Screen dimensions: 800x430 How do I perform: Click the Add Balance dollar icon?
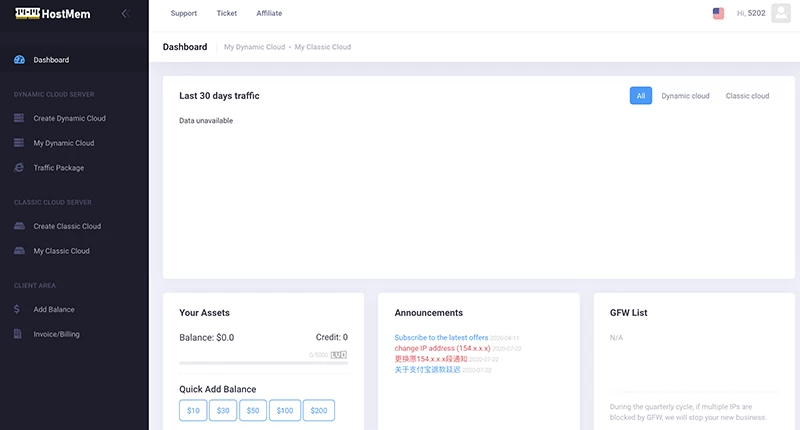(x=18, y=309)
